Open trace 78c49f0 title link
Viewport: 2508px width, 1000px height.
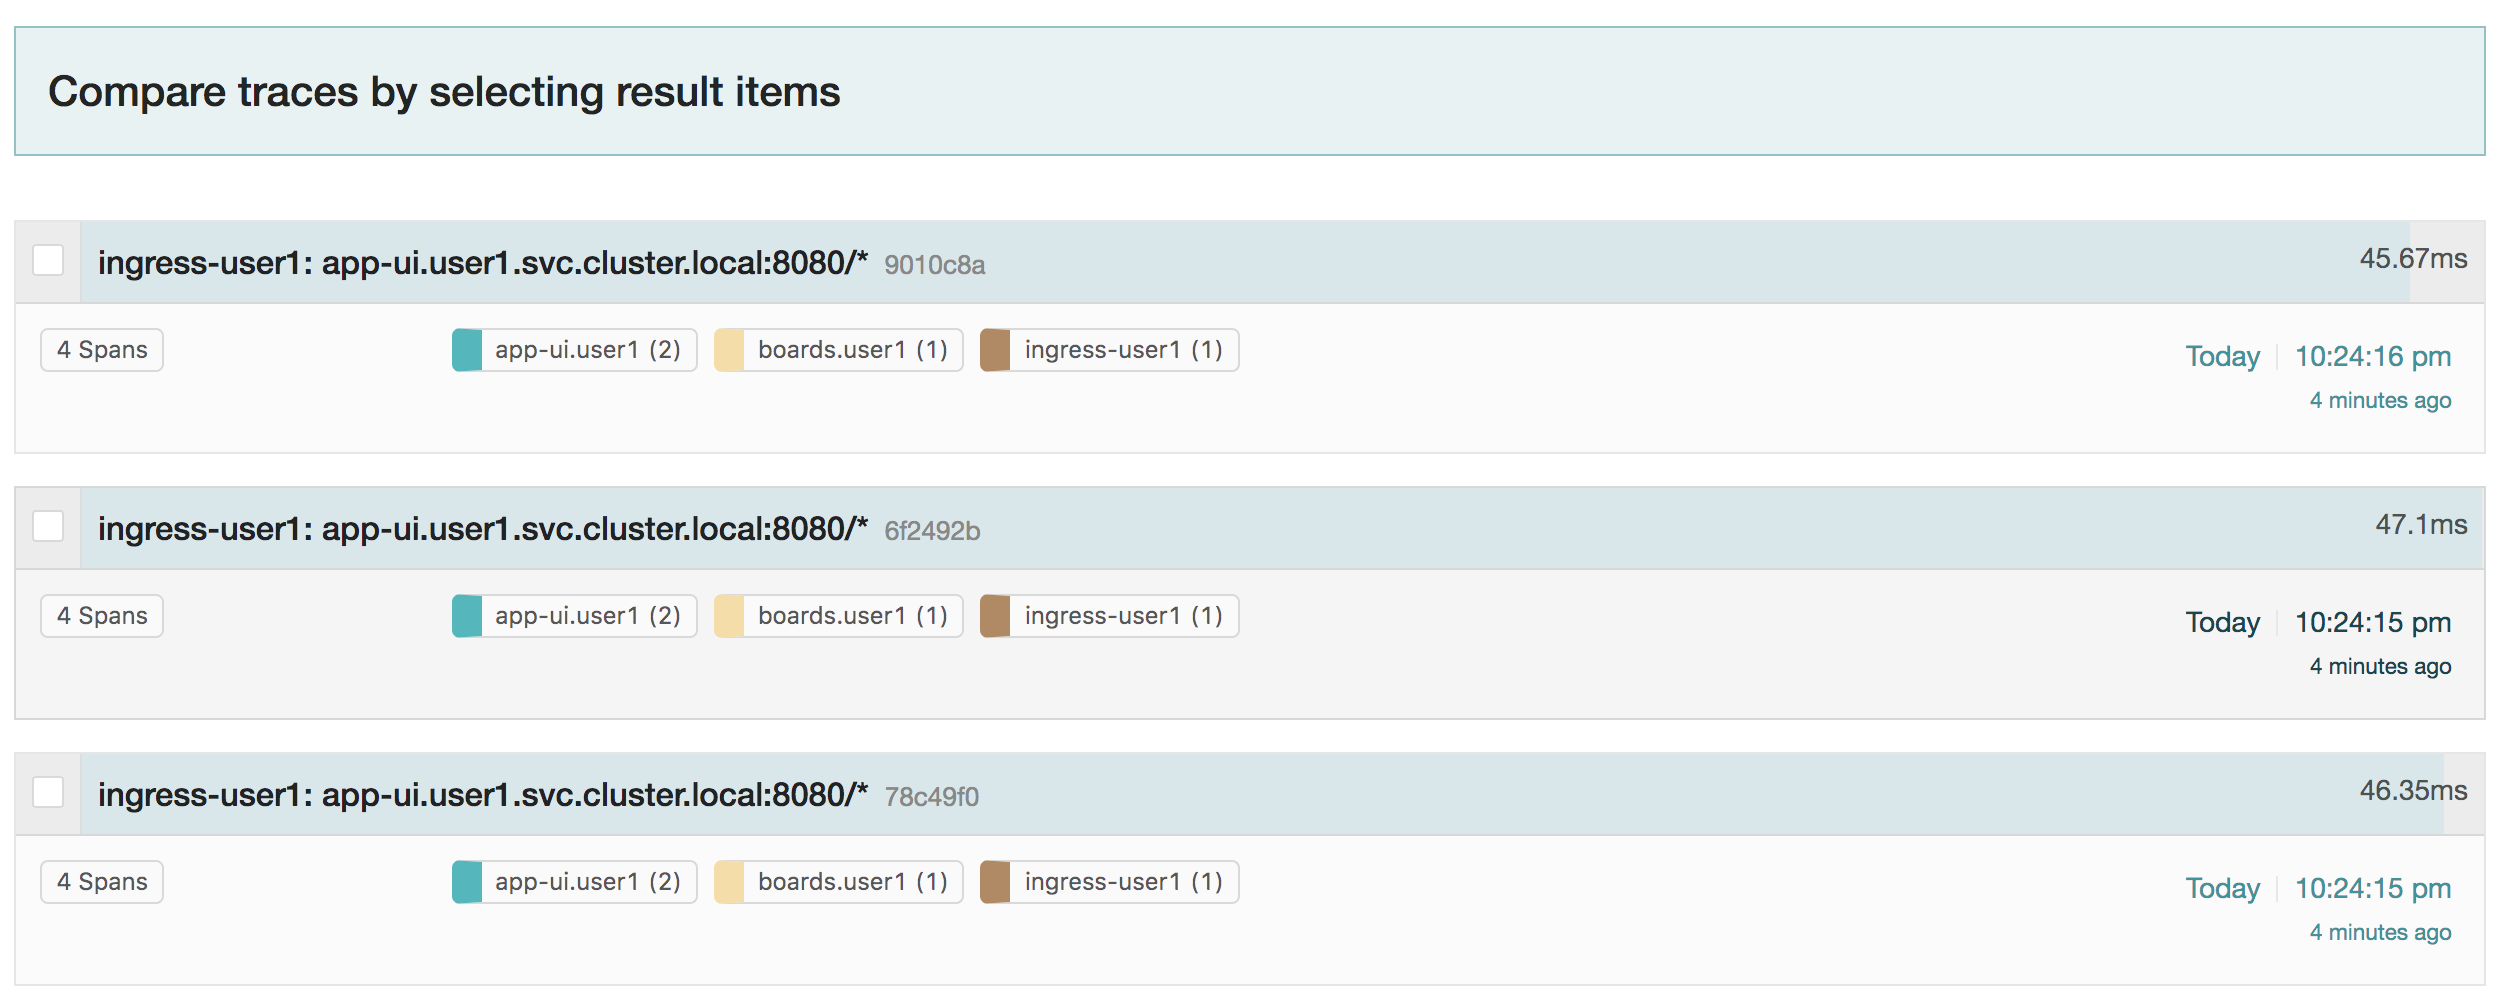pos(539,795)
